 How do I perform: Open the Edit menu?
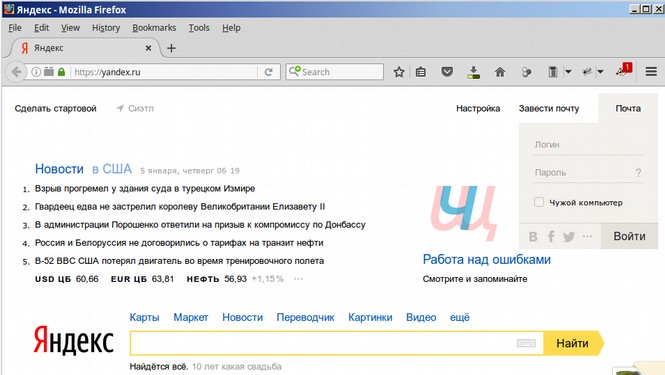tap(42, 28)
